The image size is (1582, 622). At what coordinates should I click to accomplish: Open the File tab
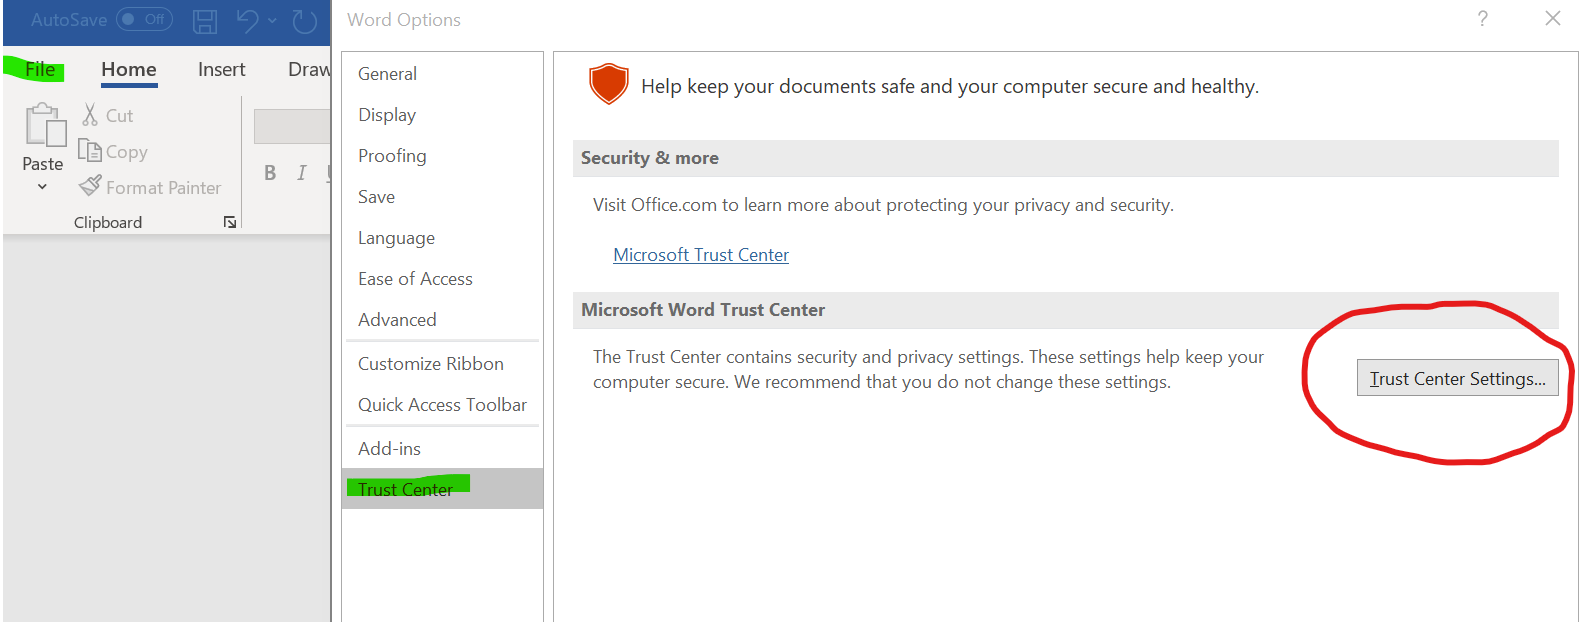[x=40, y=69]
